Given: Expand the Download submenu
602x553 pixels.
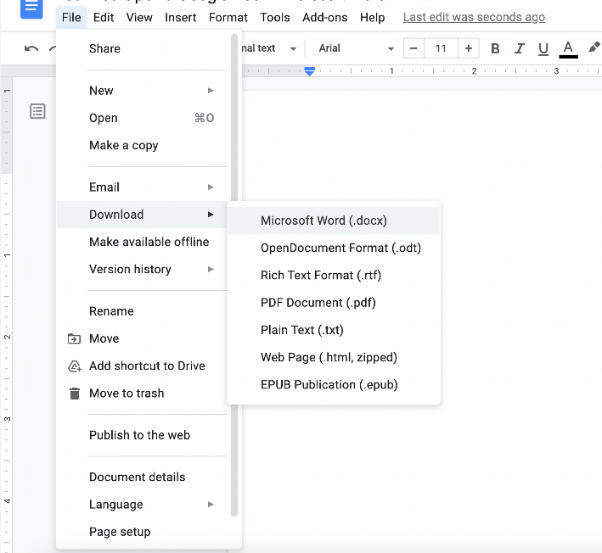Looking at the screenshot, I should [x=143, y=215].
